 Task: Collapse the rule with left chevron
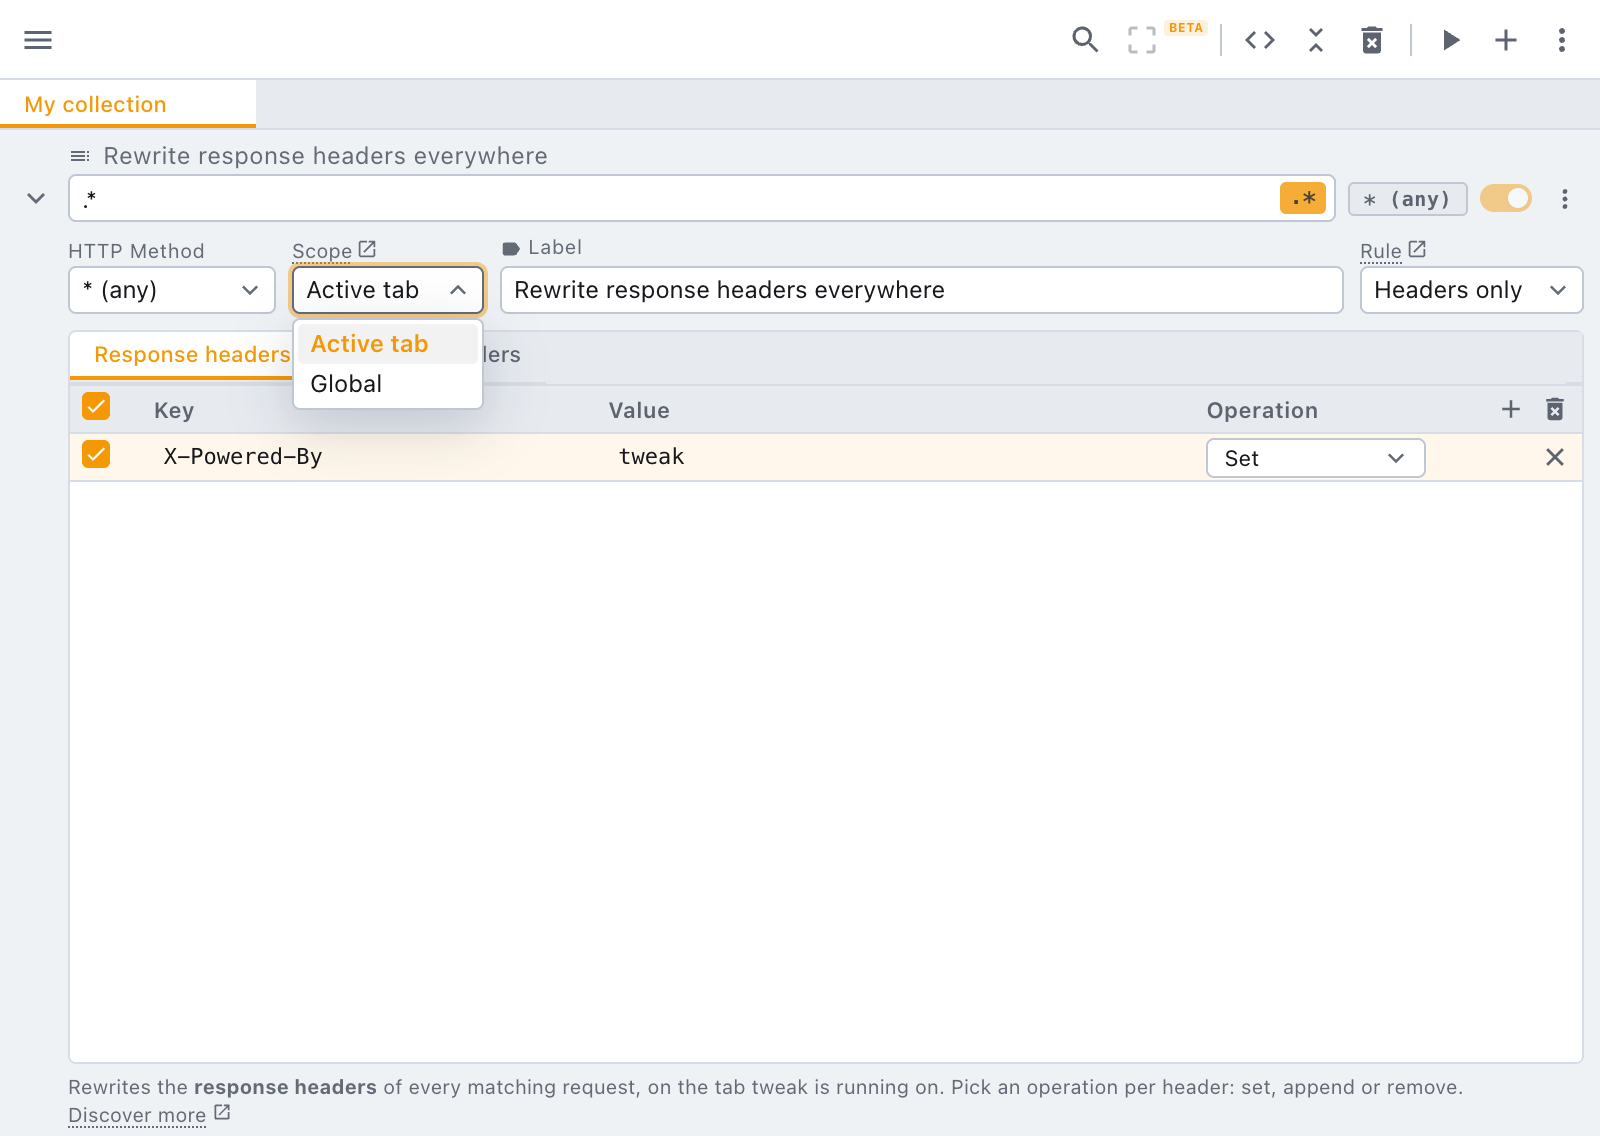pyautogui.click(x=36, y=198)
